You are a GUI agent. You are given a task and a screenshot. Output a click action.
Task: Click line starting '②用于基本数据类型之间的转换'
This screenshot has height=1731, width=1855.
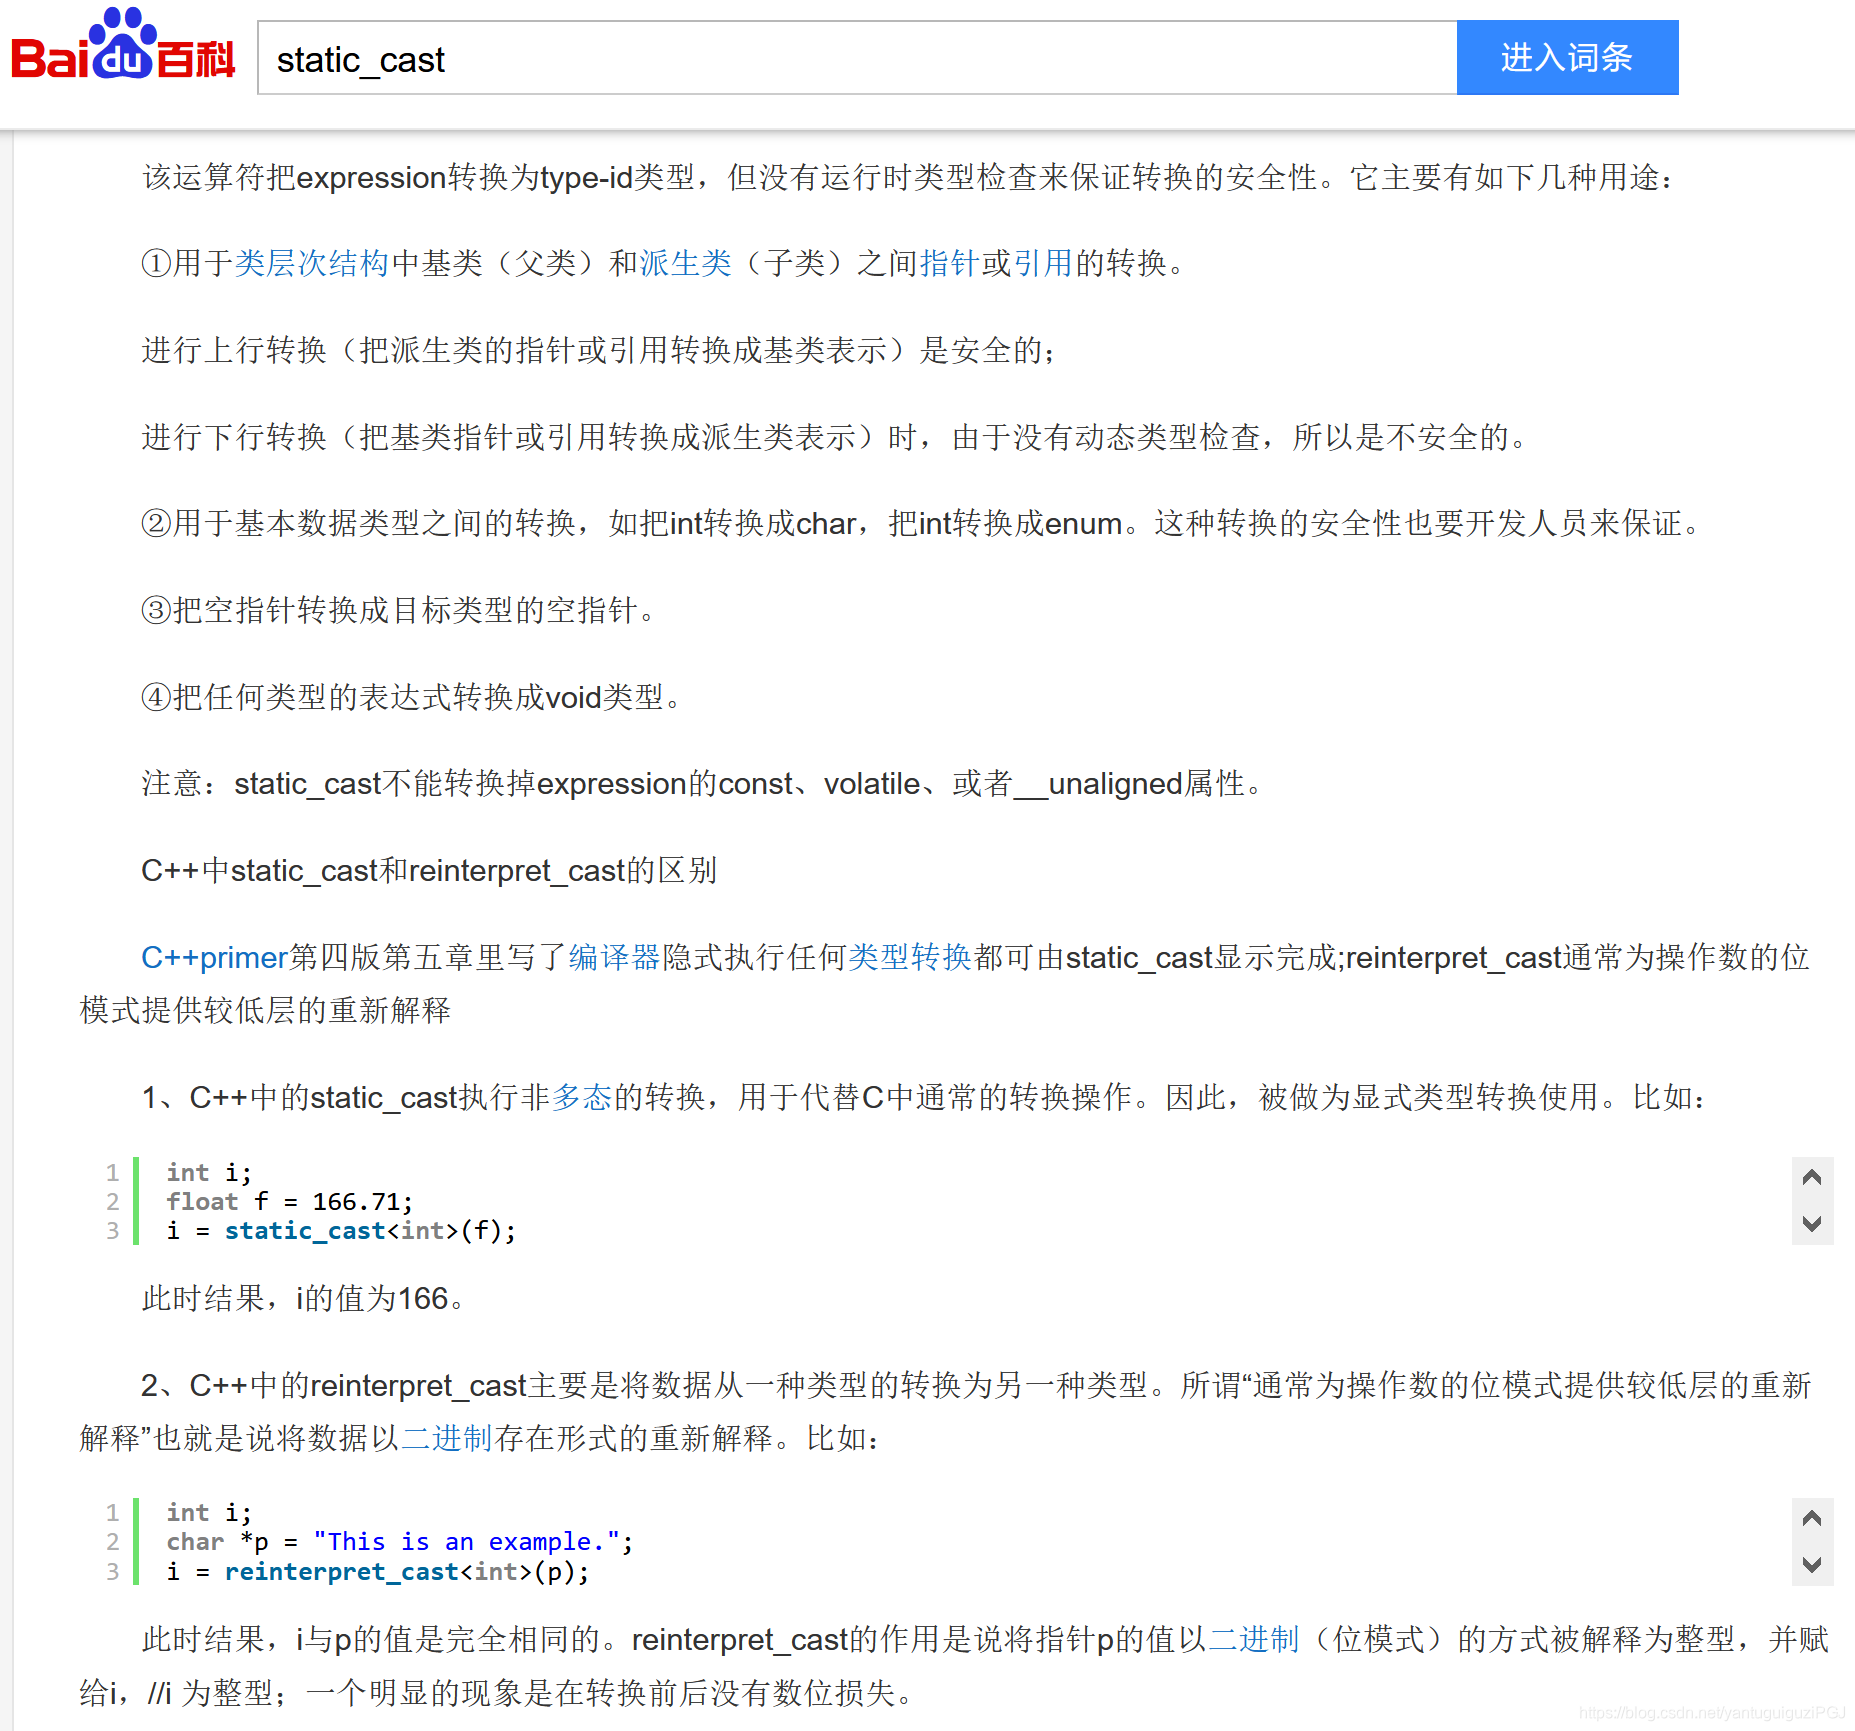coord(921,523)
